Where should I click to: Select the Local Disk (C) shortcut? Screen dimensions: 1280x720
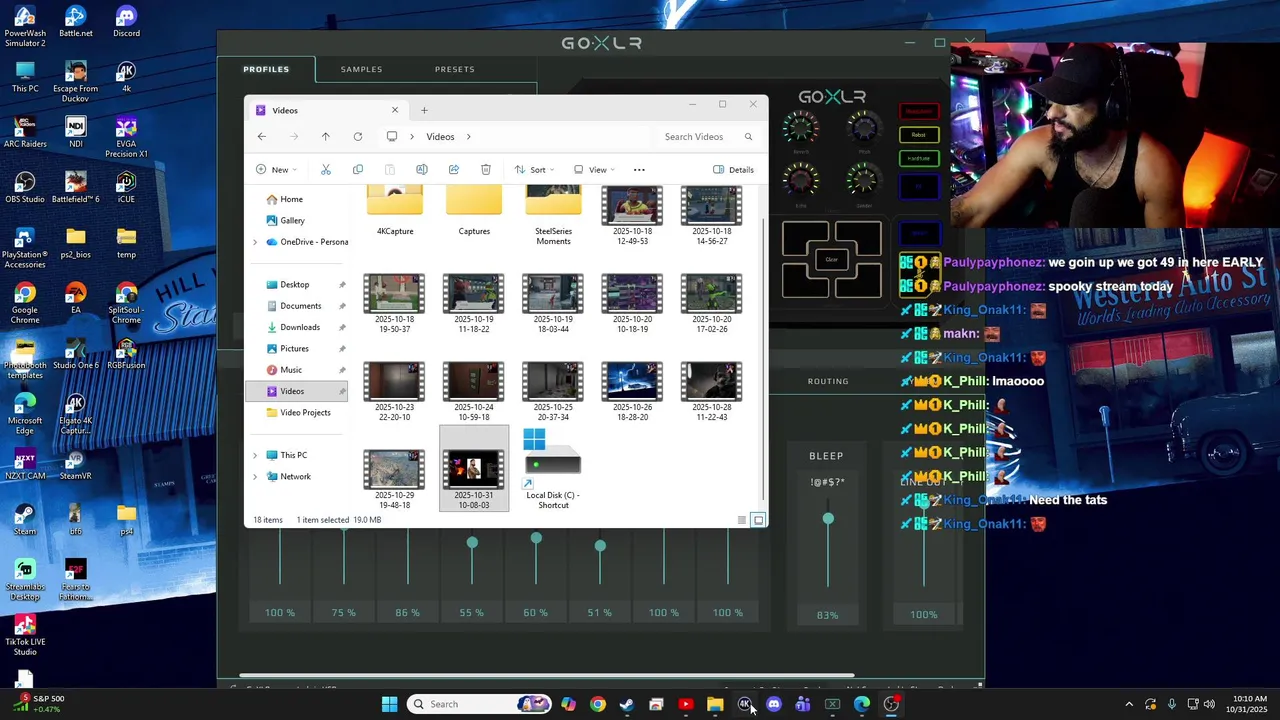553,470
